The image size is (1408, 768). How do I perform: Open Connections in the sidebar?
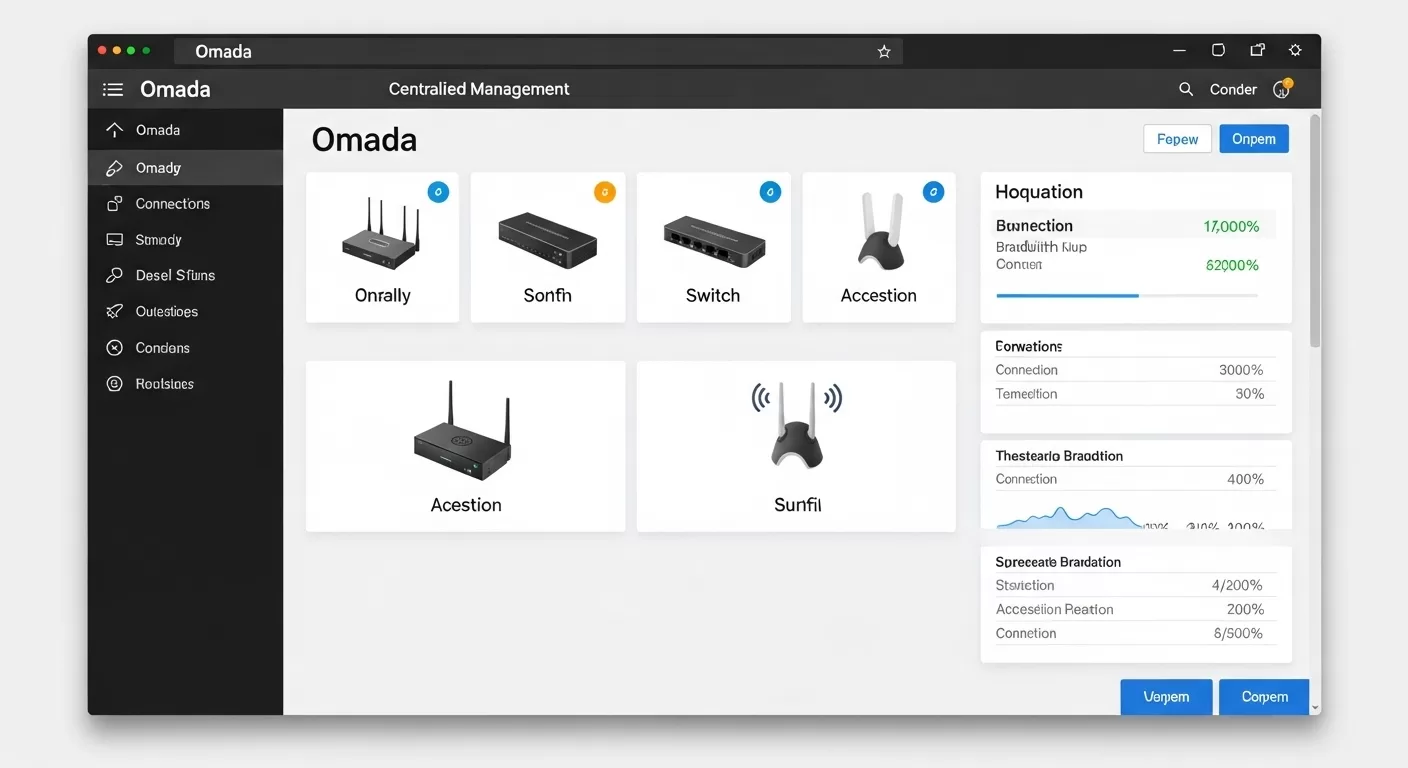[185, 204]
